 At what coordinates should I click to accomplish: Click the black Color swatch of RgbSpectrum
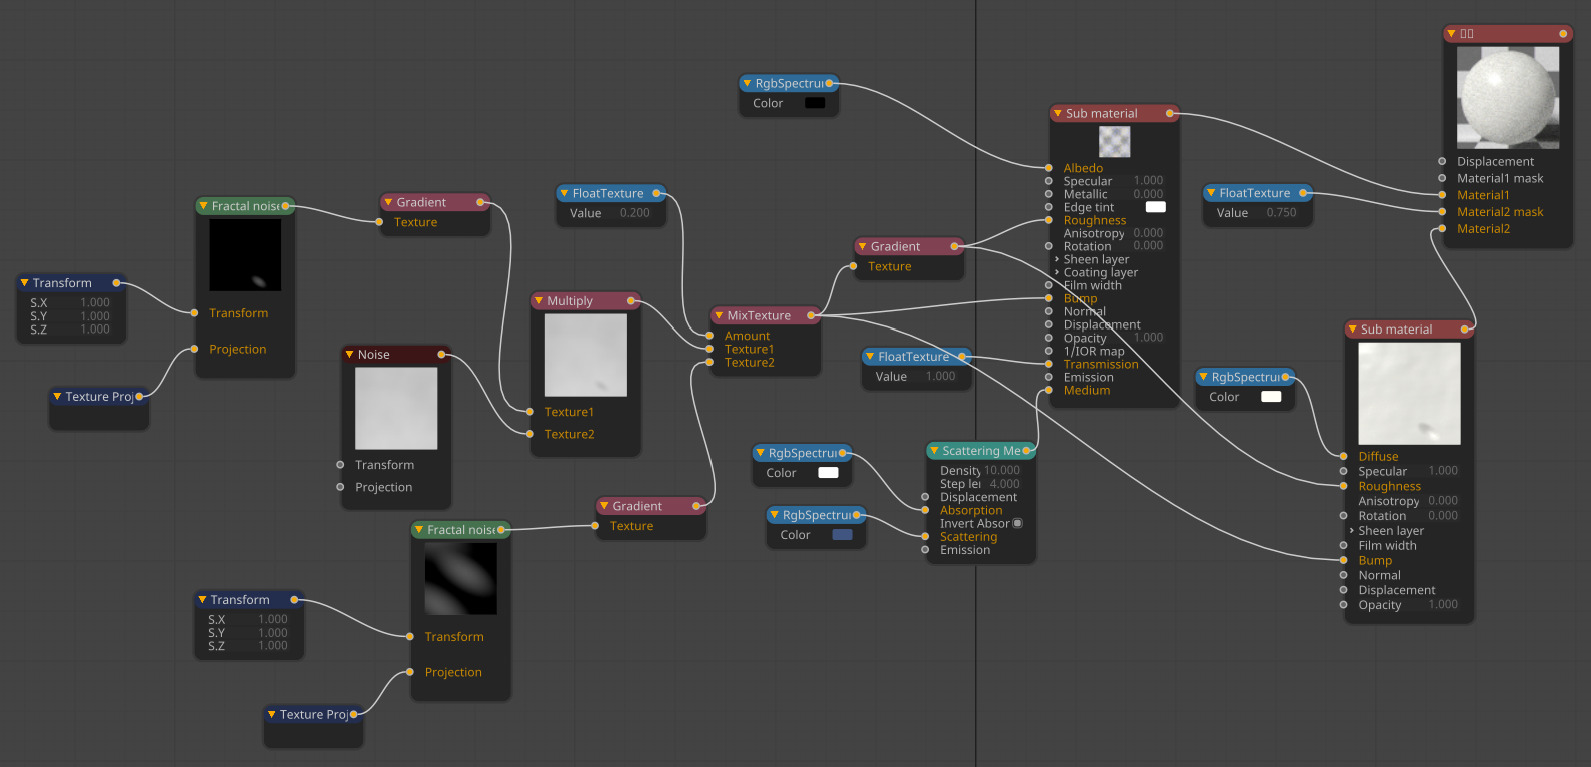815,103
